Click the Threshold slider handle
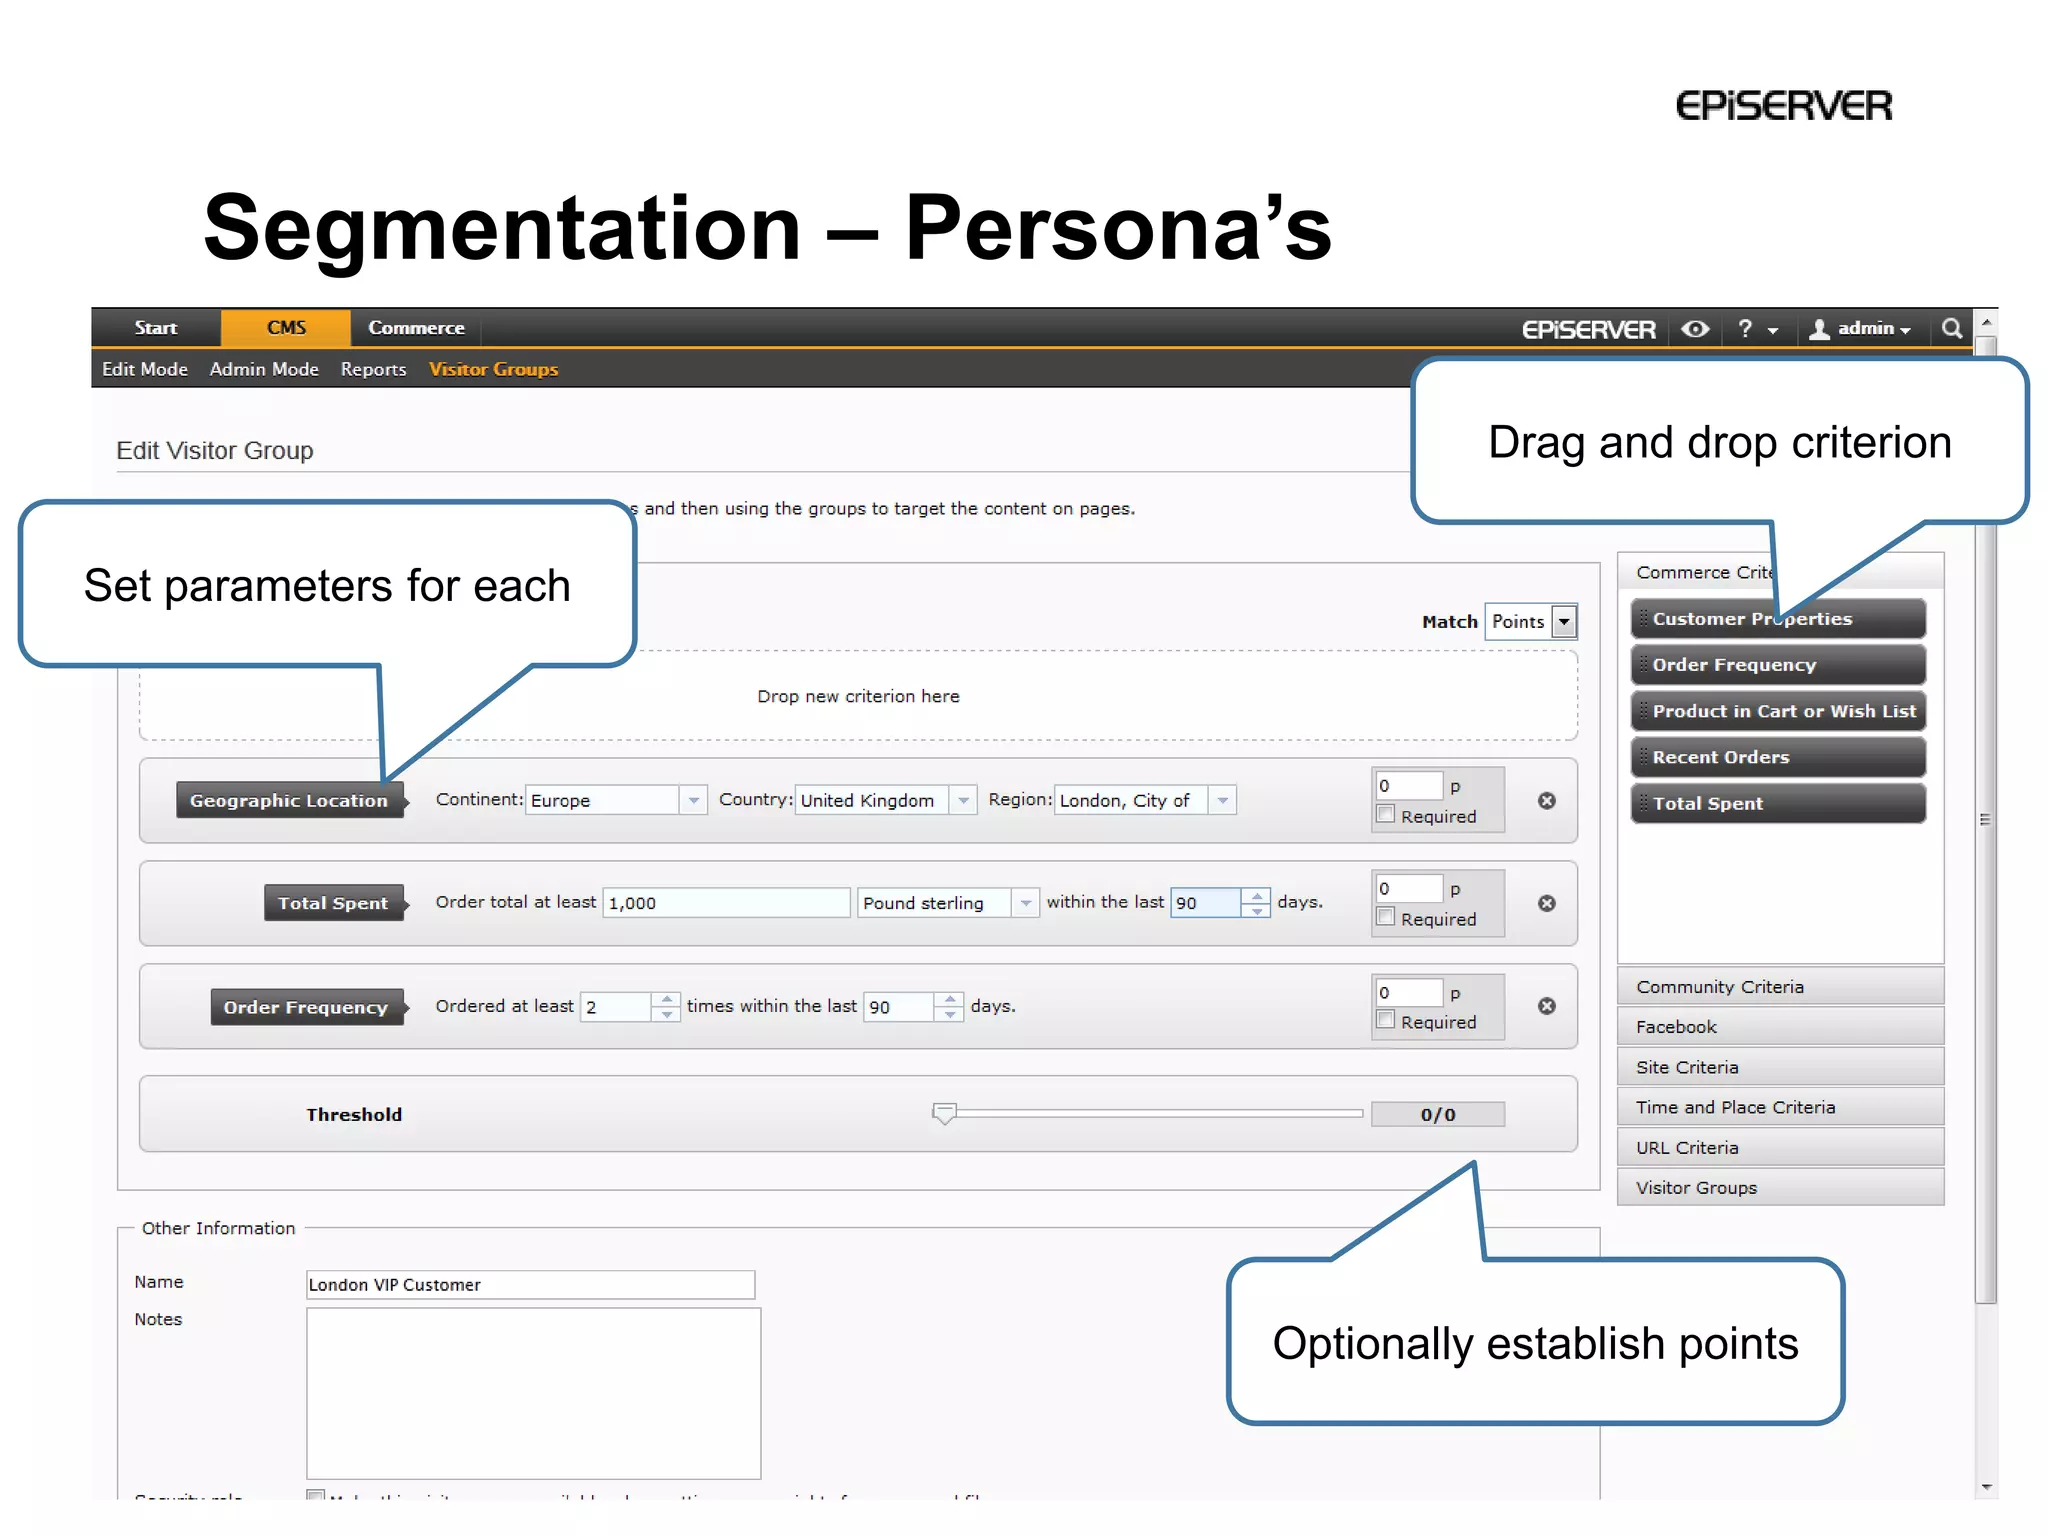 coord(944,1114)
